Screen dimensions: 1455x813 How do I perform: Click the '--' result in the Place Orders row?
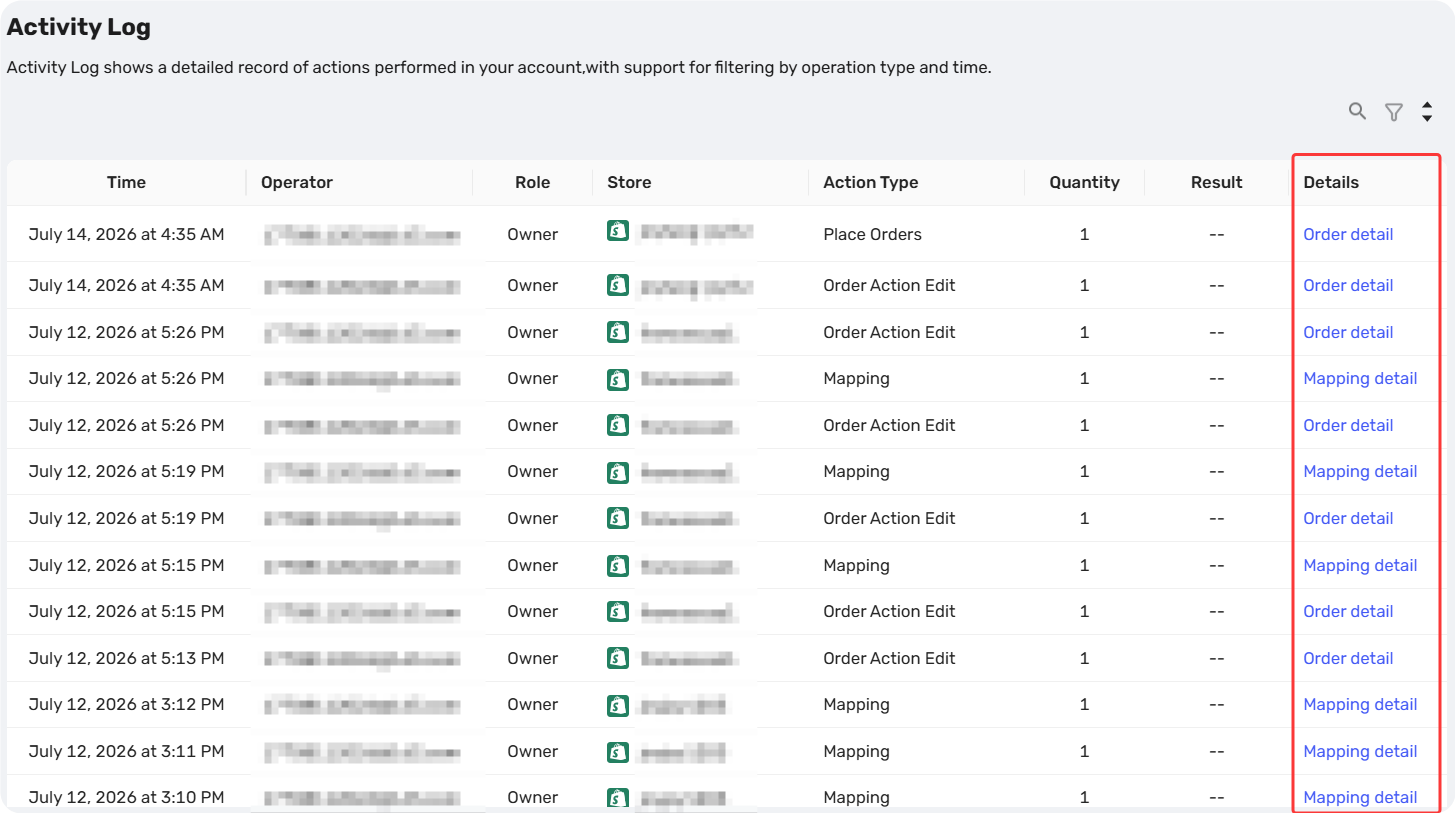point(1216,234)
